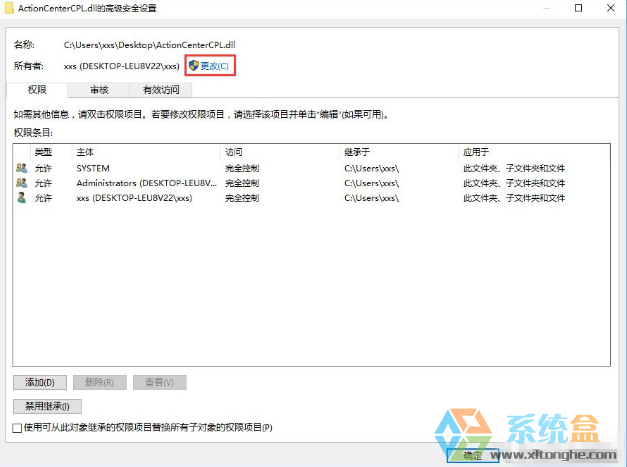627x467 pixels.
Task: Click C:\Users\xxs\ in the xxs row
Action: click(x=371, y=198)
